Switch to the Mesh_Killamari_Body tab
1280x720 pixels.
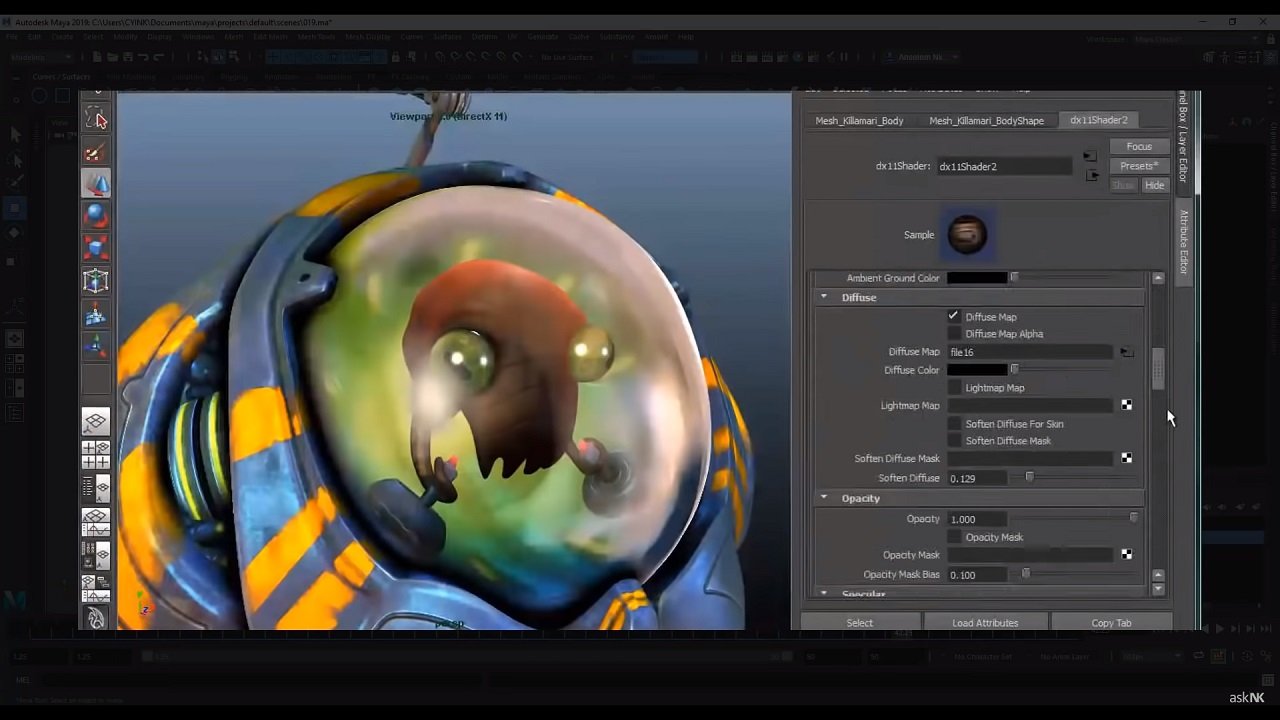(859, 120)
